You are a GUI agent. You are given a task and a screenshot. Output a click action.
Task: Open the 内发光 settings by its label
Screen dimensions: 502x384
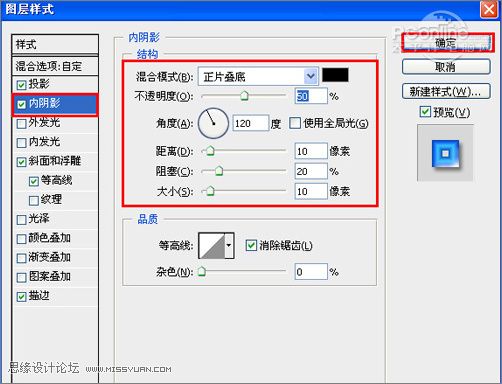tap(44, 142)
